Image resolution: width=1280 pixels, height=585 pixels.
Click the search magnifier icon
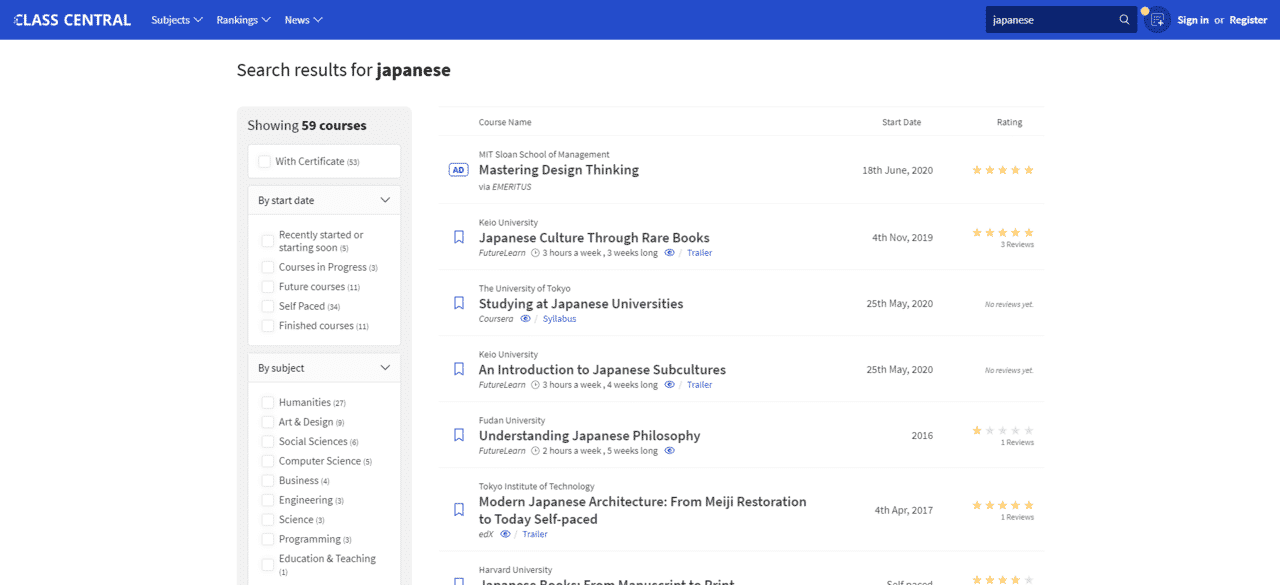[x=1124, y=20]
